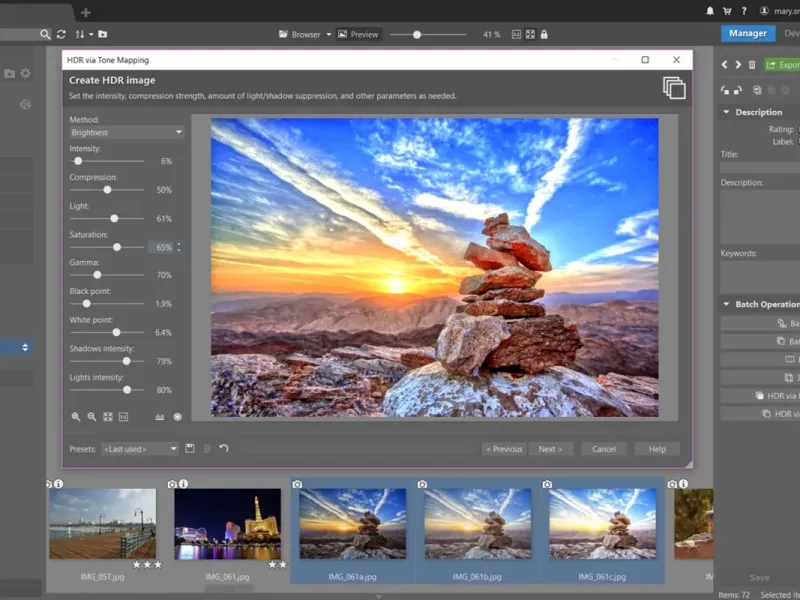Select the IMG_061.jpg thumbnail
Screen dimensions: 800x600
(227, 524)
